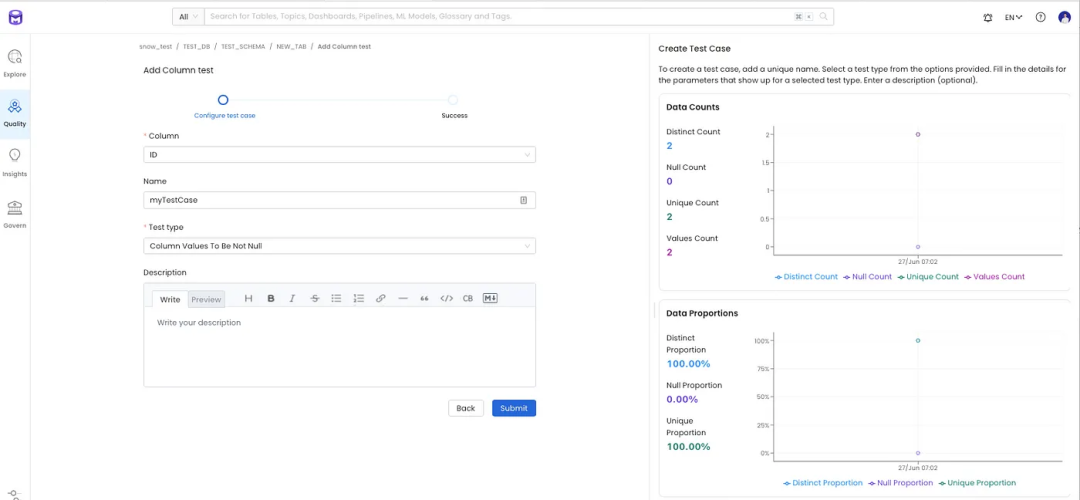Apply italic formatting in description toolbar
This screenshot has width=1080, height=500.
tap(292, 298)
